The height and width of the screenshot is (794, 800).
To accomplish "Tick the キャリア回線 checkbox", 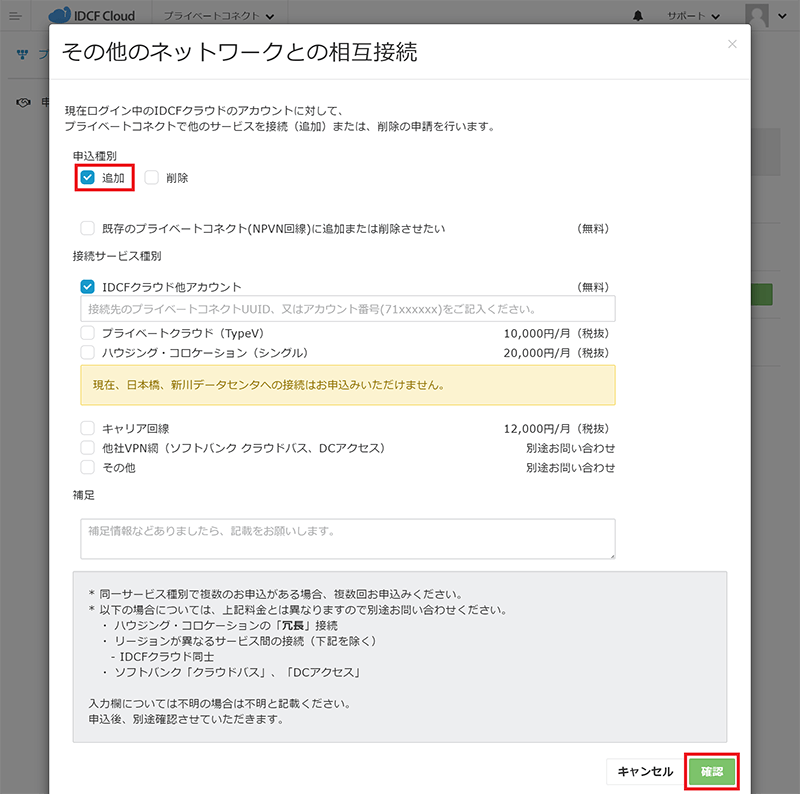I will 88,428.
